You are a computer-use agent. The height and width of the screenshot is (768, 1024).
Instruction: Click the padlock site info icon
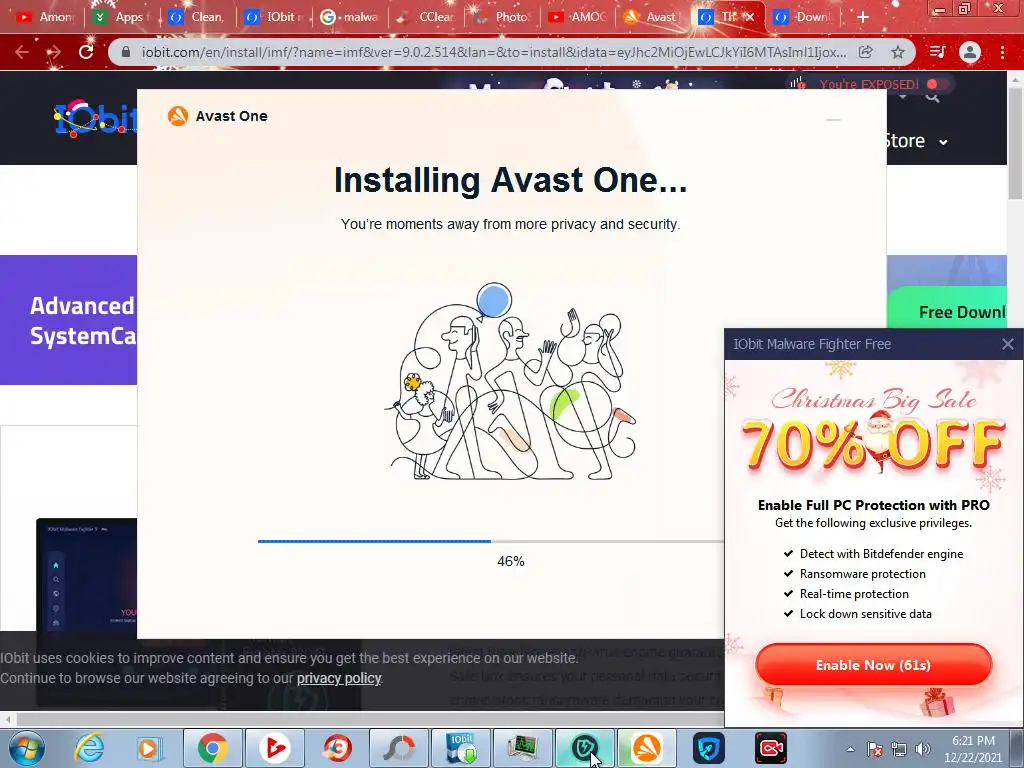pos(127,52)
